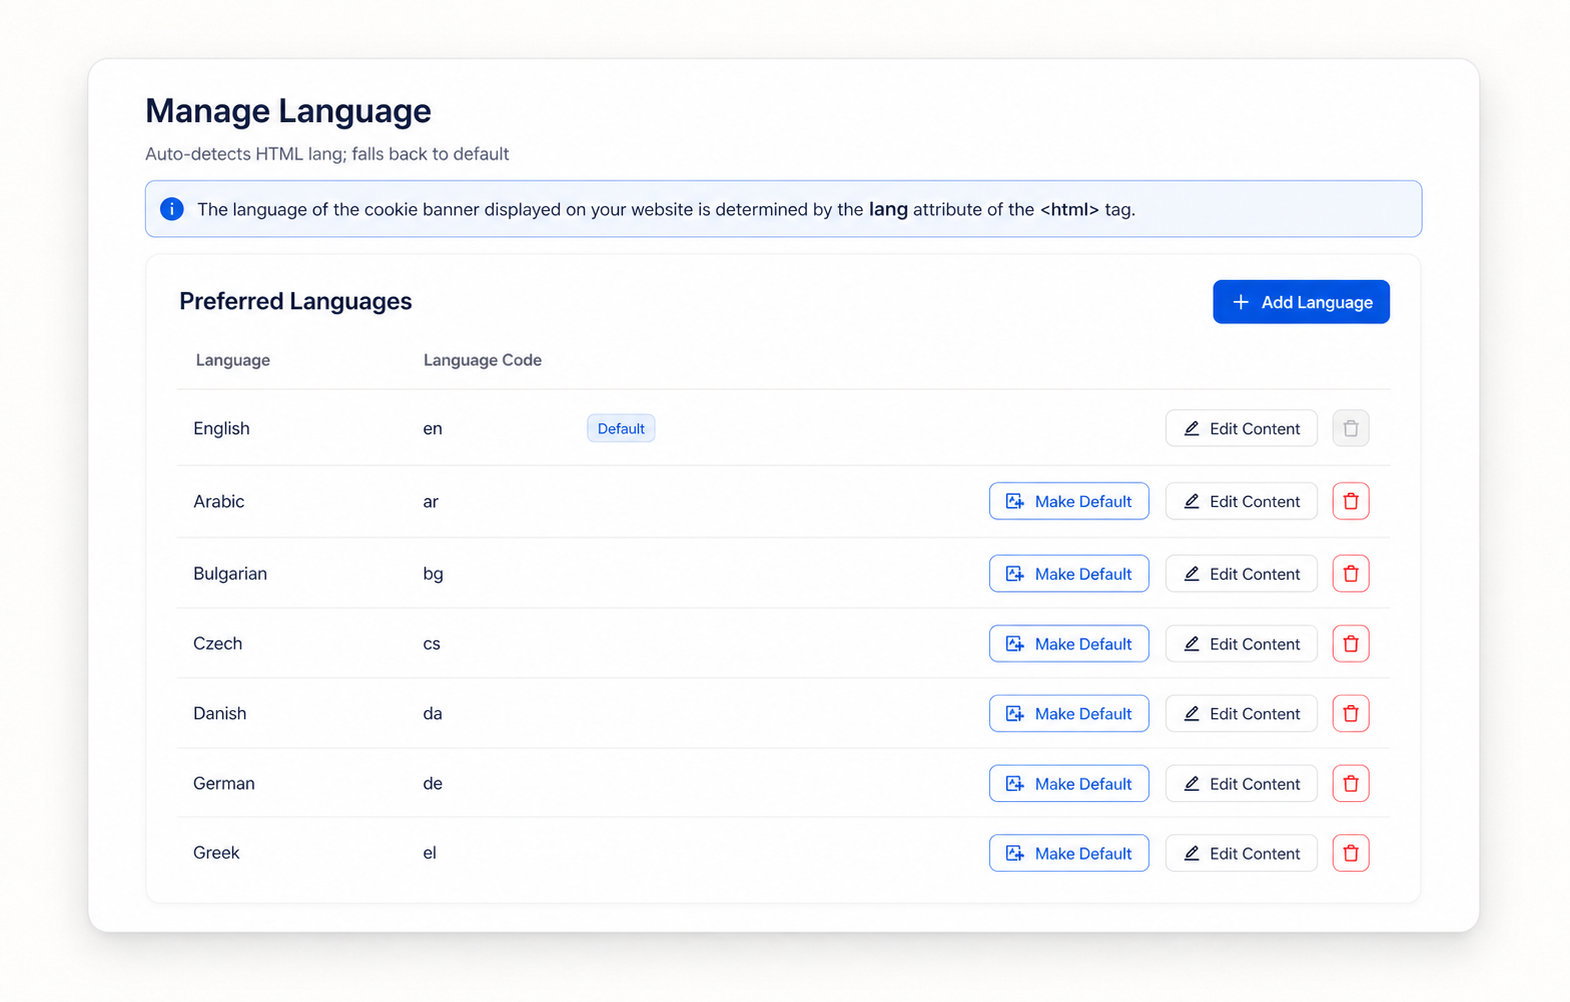Delete the Greek language
Viewport: 1570px width, 1002px height.
coord(1351,853)
